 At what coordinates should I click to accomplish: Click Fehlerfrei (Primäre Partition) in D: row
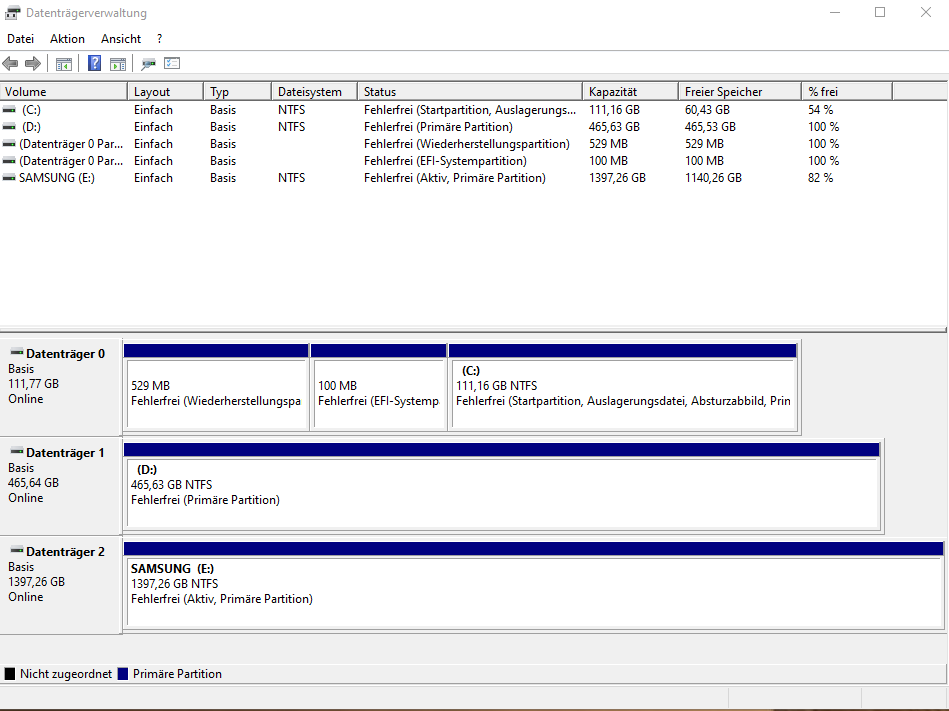438,127
